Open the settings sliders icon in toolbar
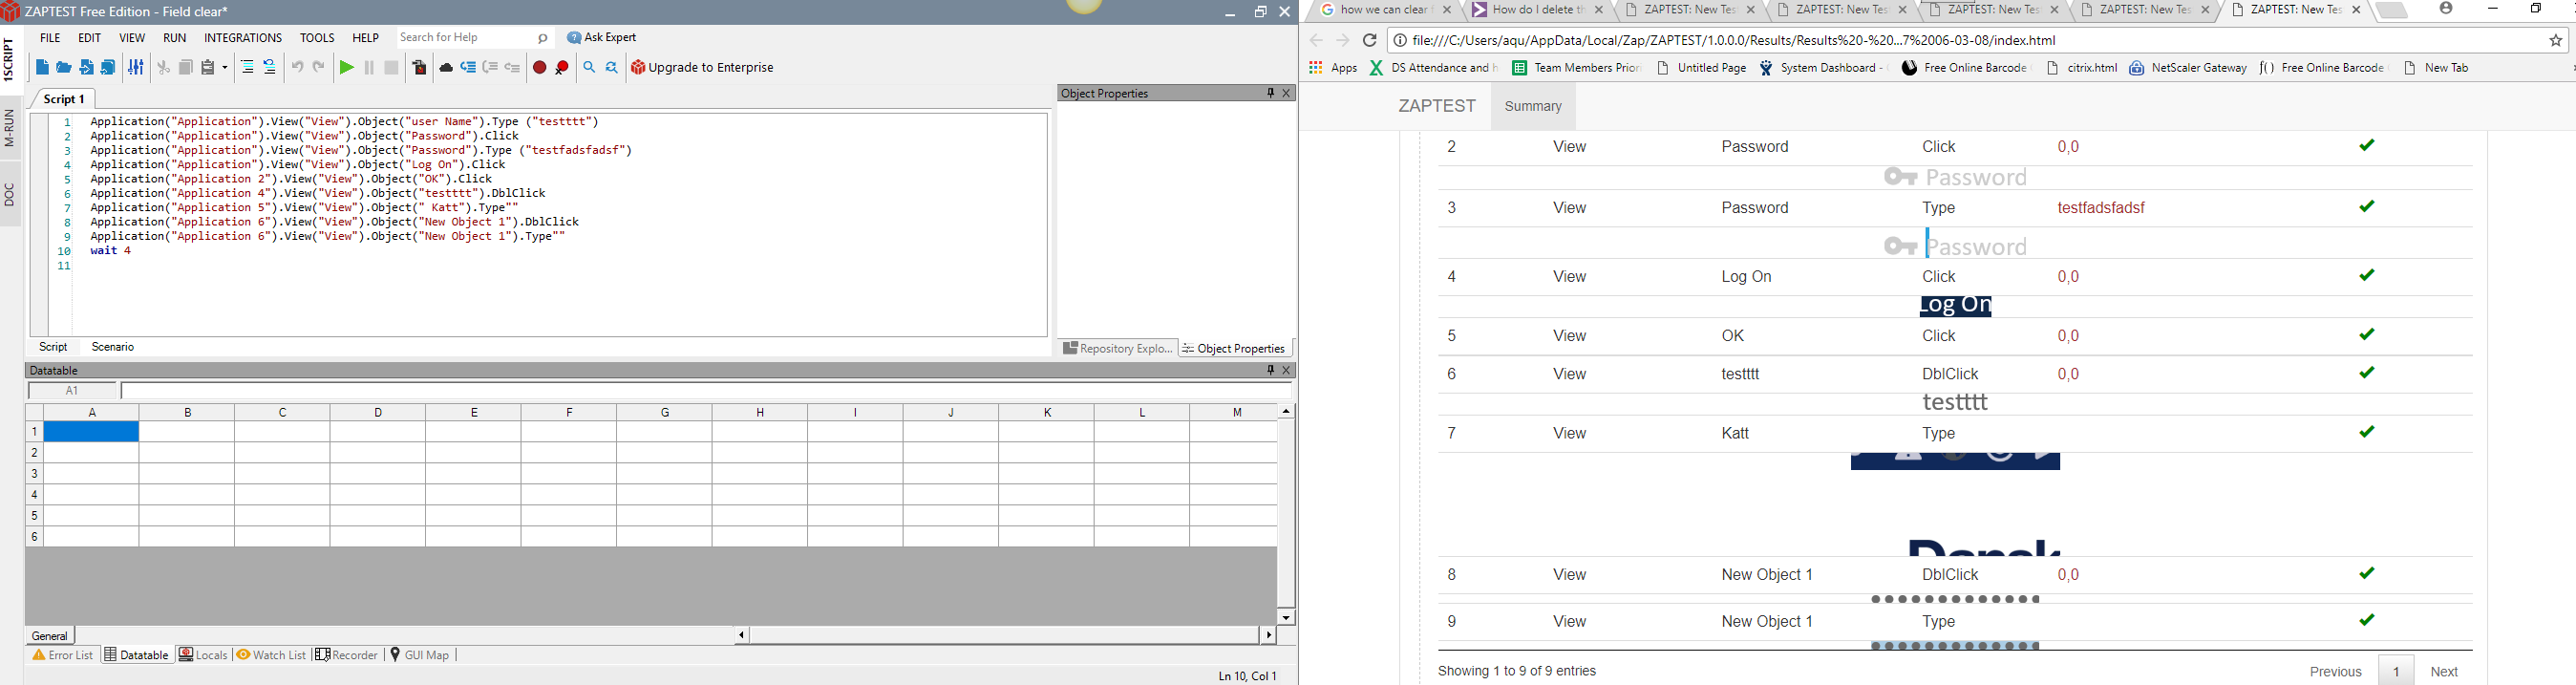The height and width of the screenshot is (685, 2576). coord(136,68)
